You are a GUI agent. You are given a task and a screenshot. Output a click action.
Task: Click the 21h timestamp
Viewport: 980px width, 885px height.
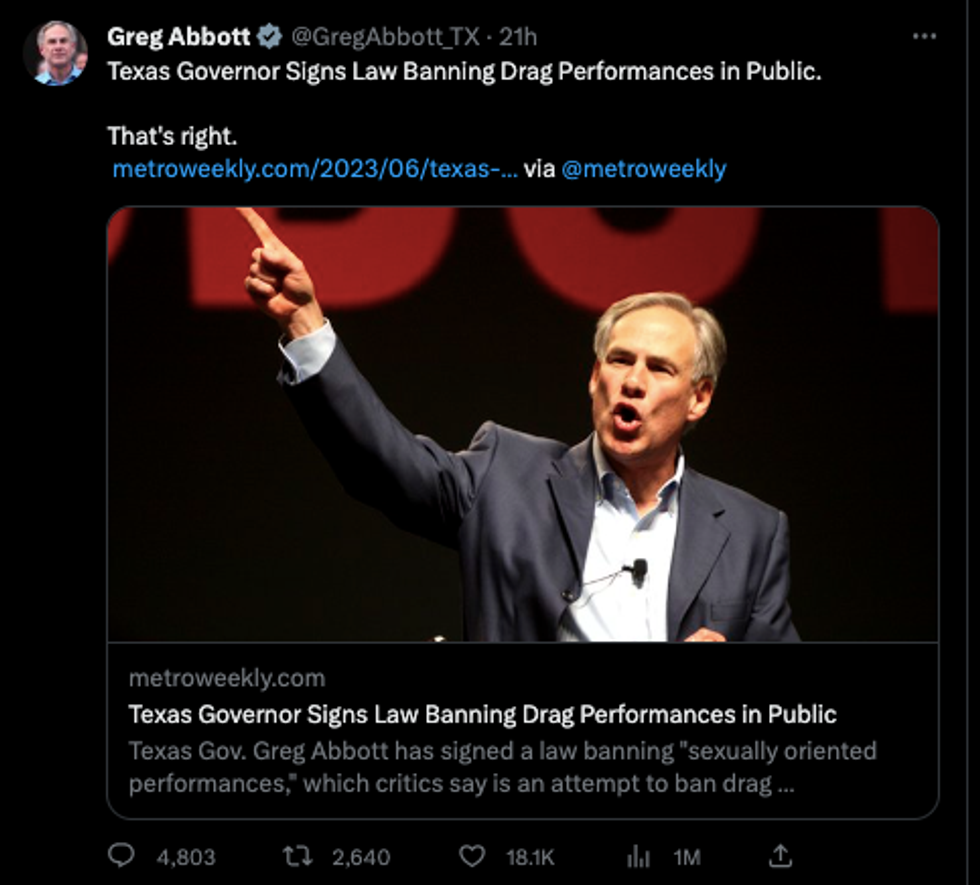518,37
